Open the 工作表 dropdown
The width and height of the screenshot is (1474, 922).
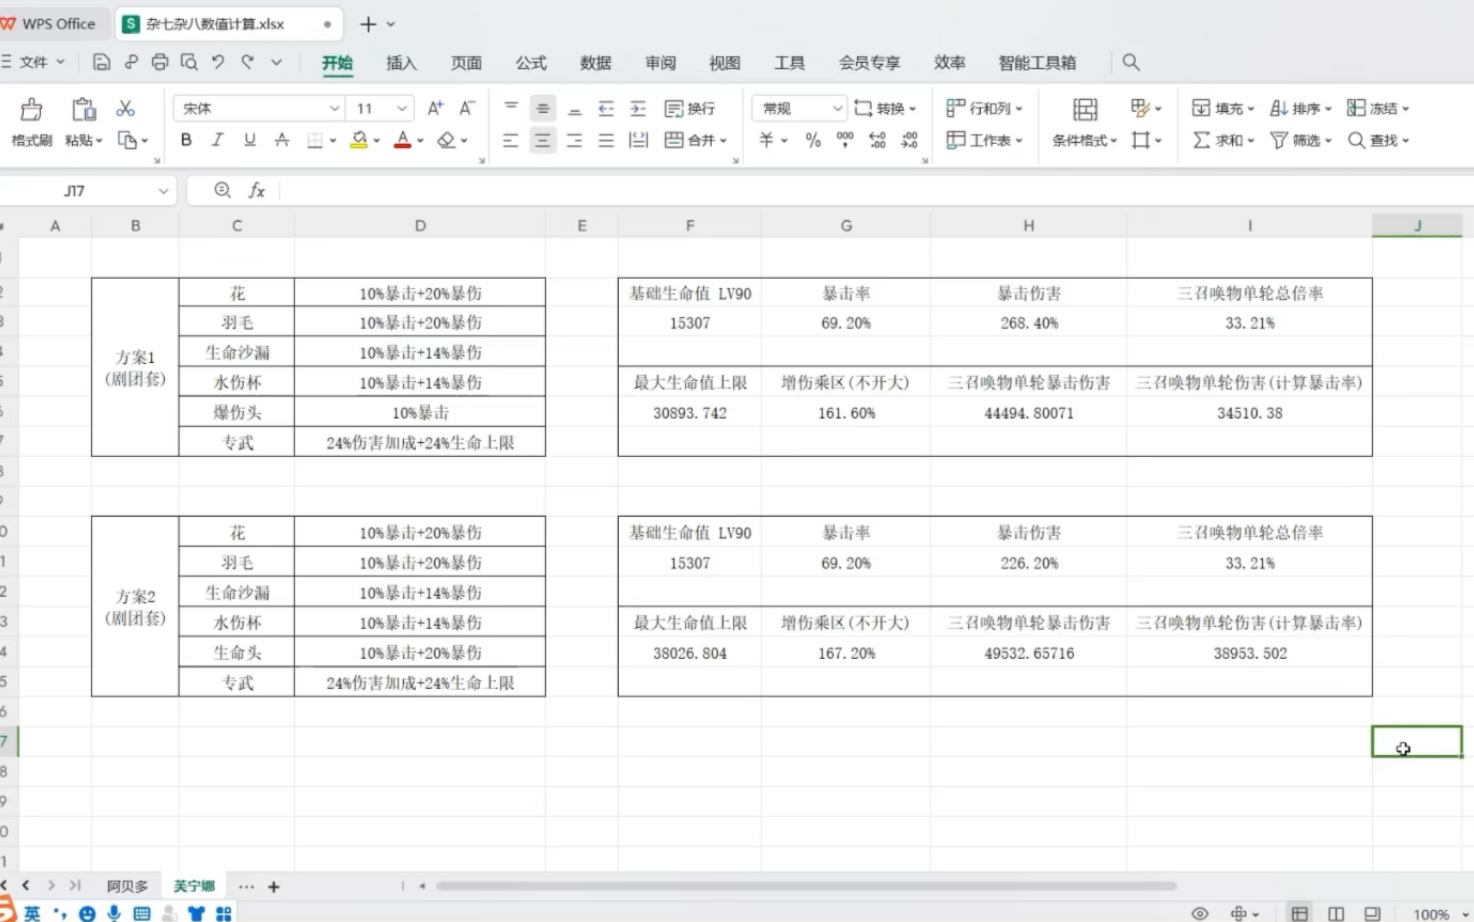[984, 140]
